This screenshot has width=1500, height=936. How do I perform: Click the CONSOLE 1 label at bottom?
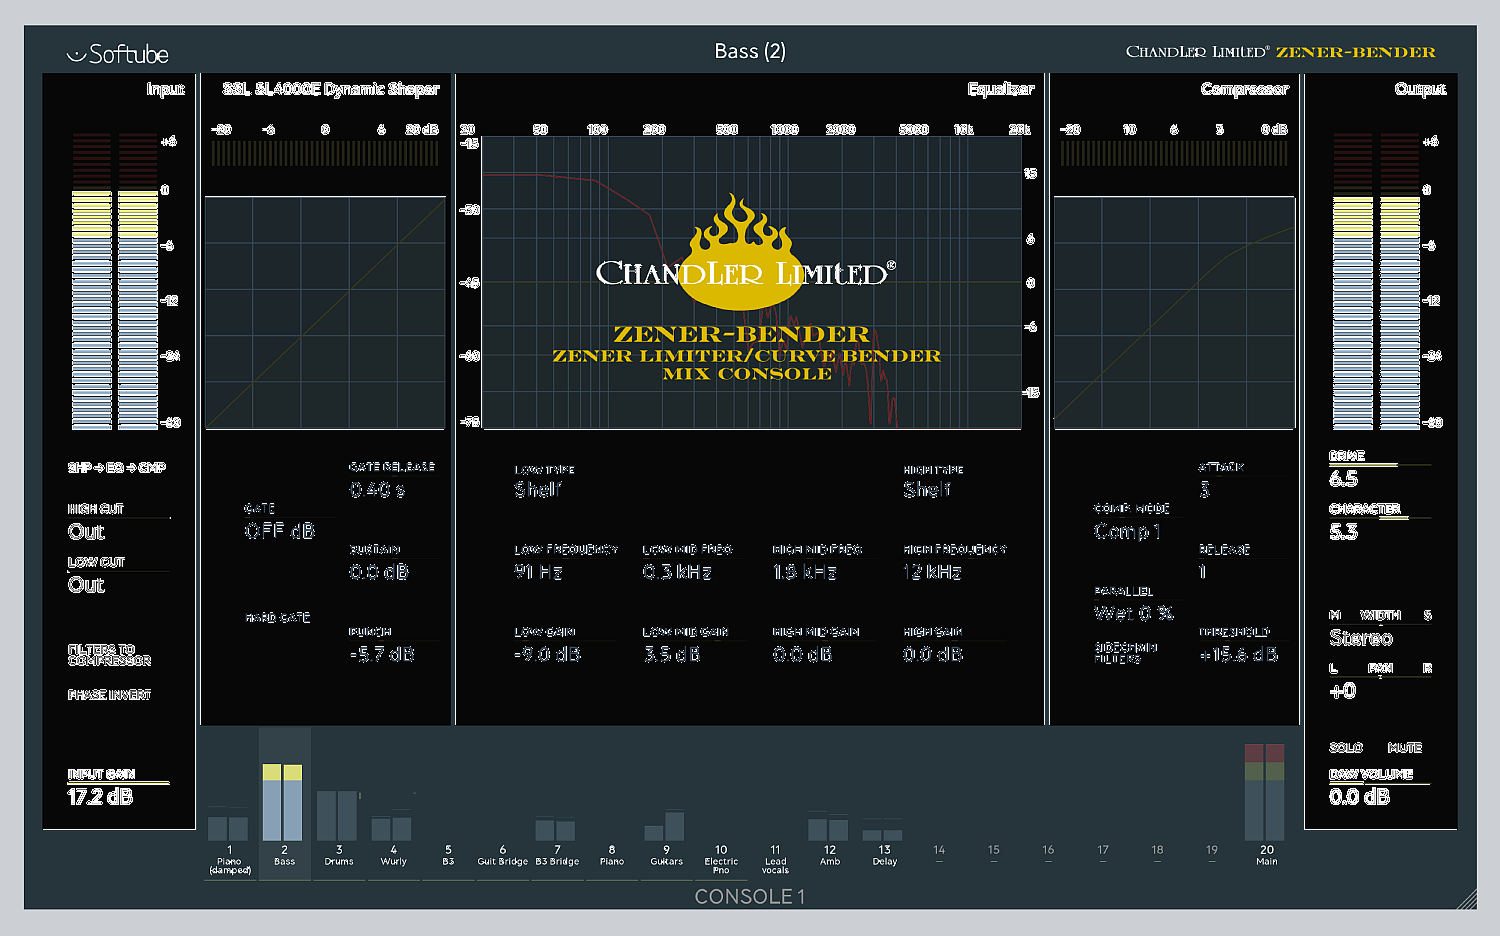750,896
